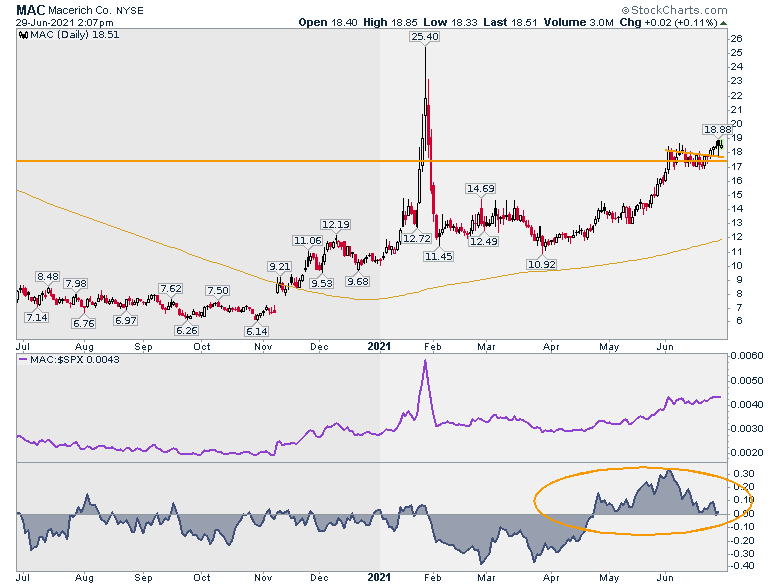
Task: Click the 9.53 low label
Action: [322, 283]
